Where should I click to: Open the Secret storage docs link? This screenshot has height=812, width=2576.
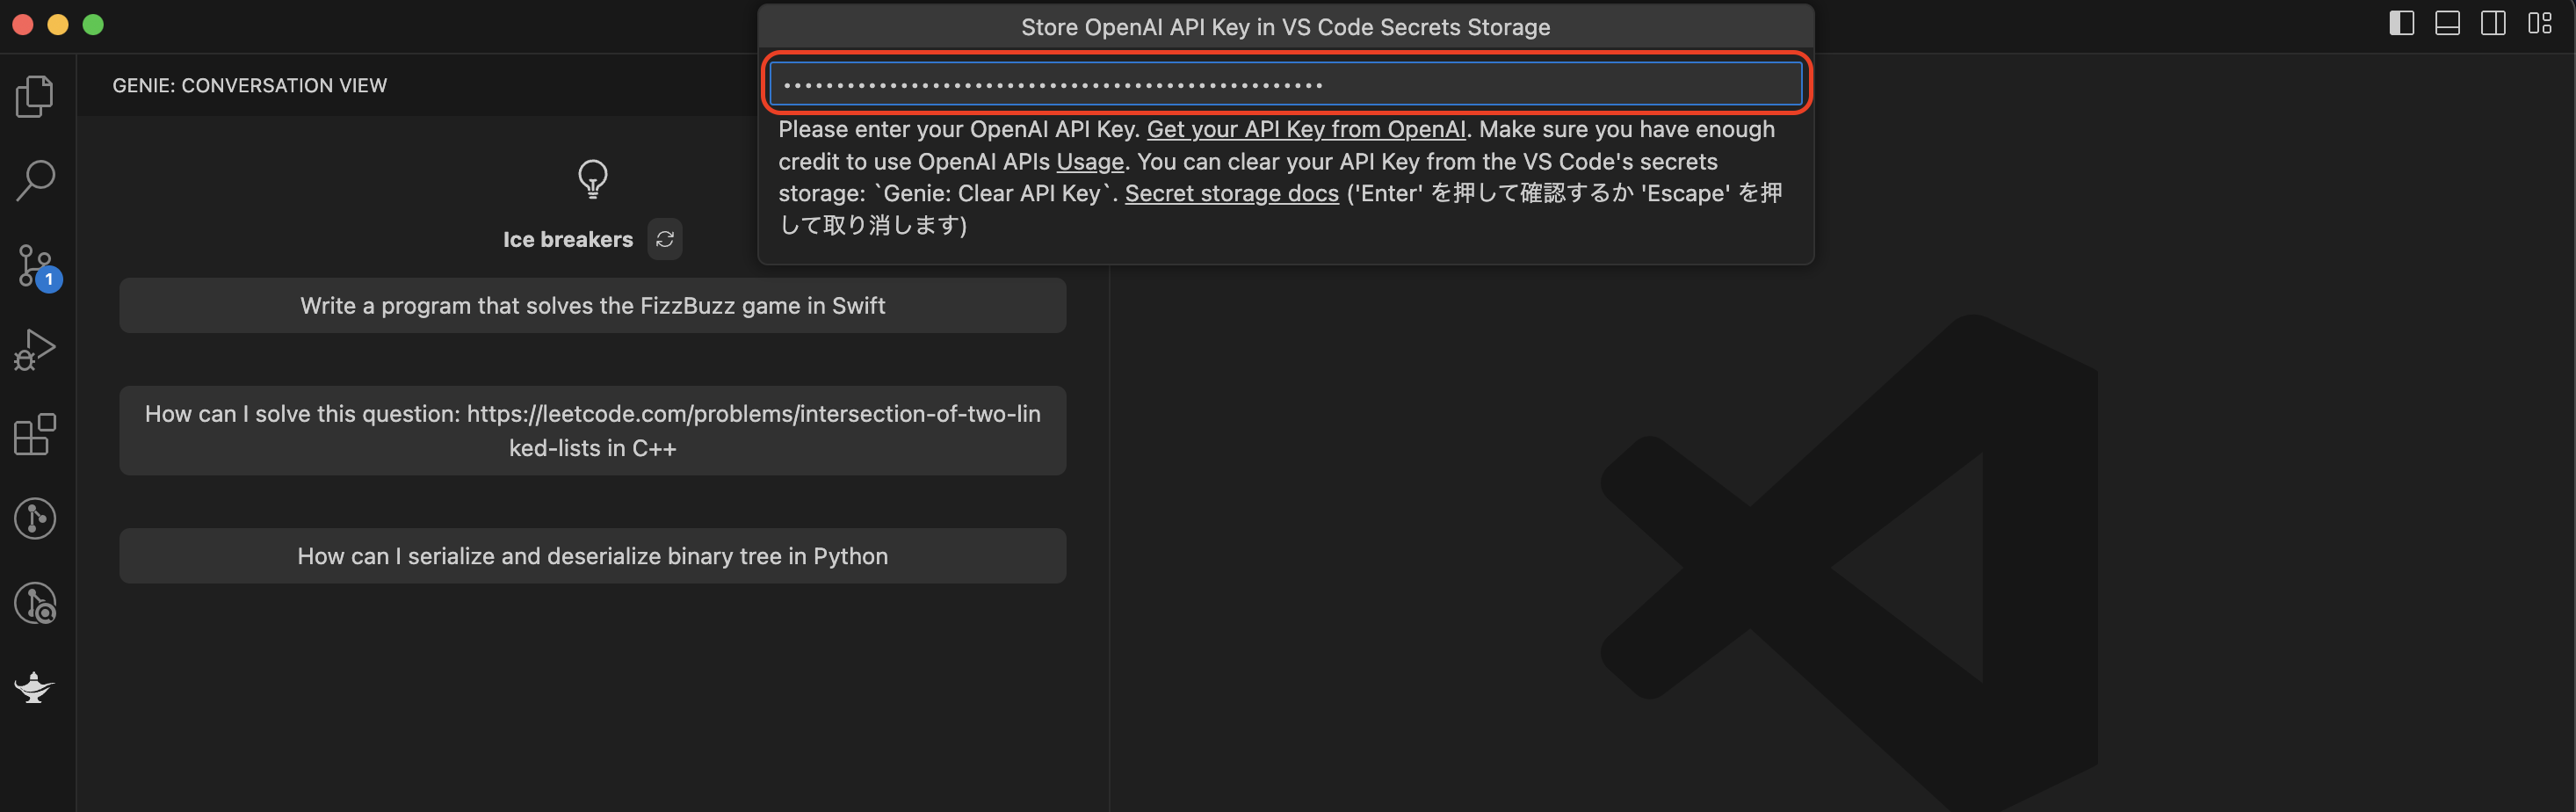click(x=1233, y=193)
